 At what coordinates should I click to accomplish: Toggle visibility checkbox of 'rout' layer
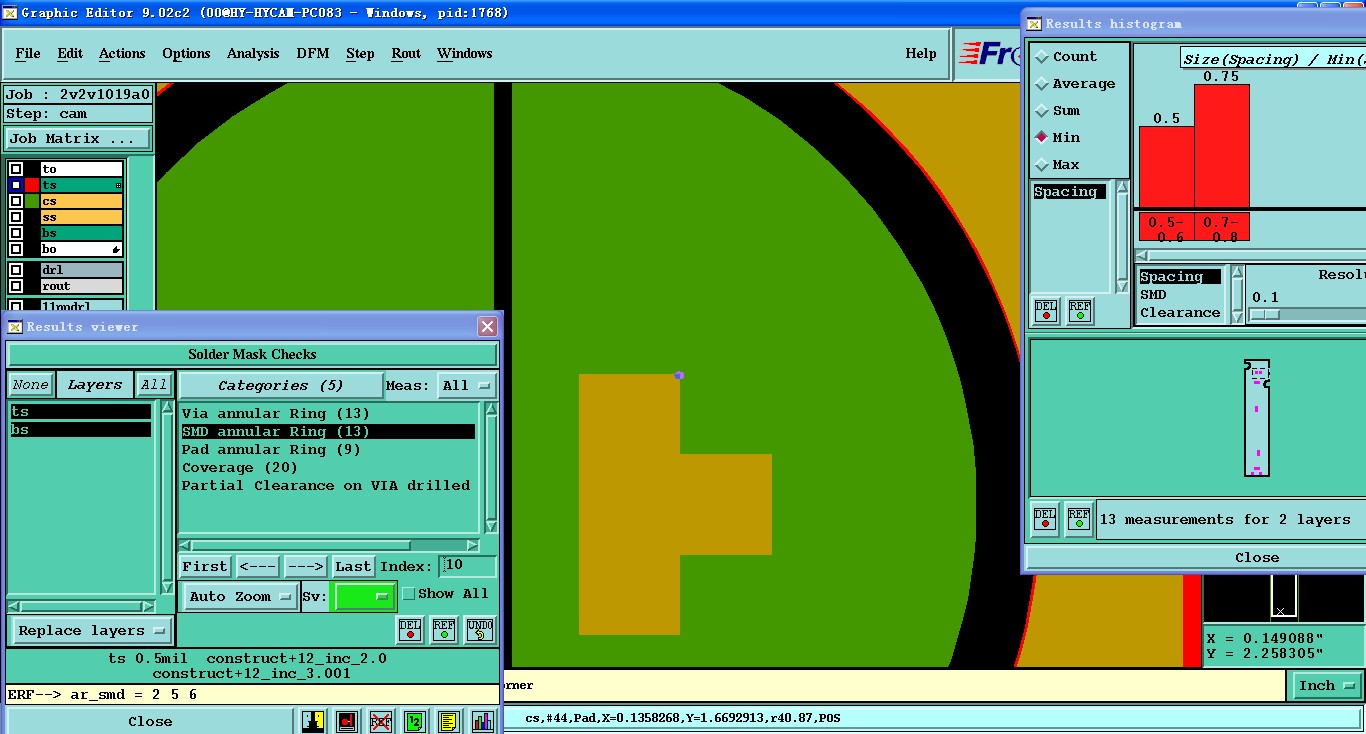click(16, 286)
